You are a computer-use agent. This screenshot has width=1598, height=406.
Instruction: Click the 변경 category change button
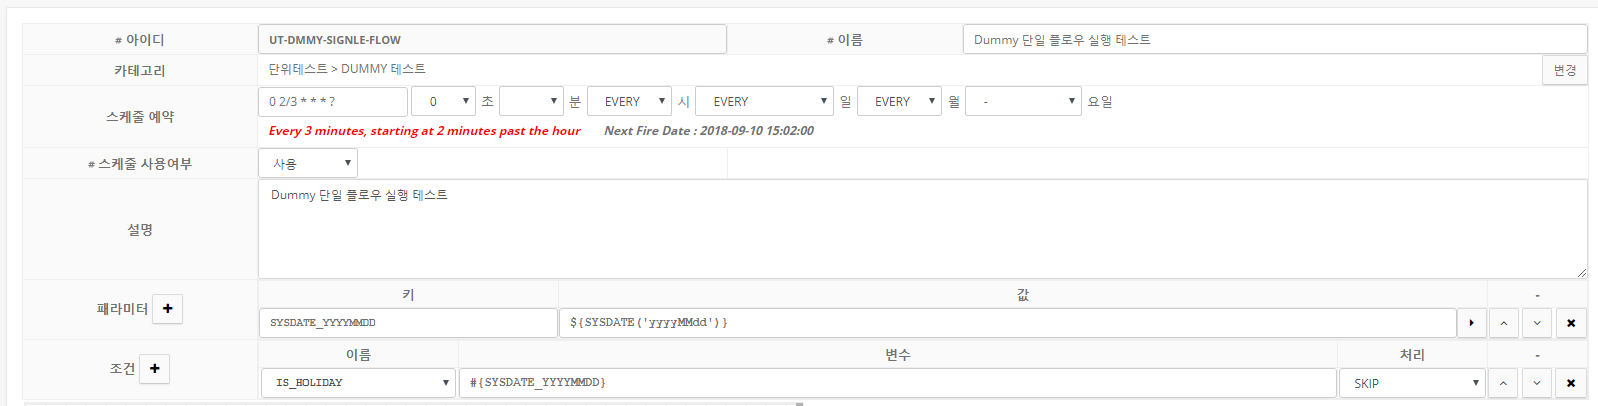(1565, 70)
